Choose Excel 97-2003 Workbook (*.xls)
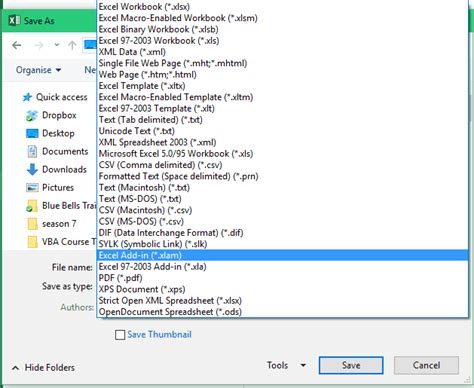This screenshot has width=474, height=388. (282, 41)
